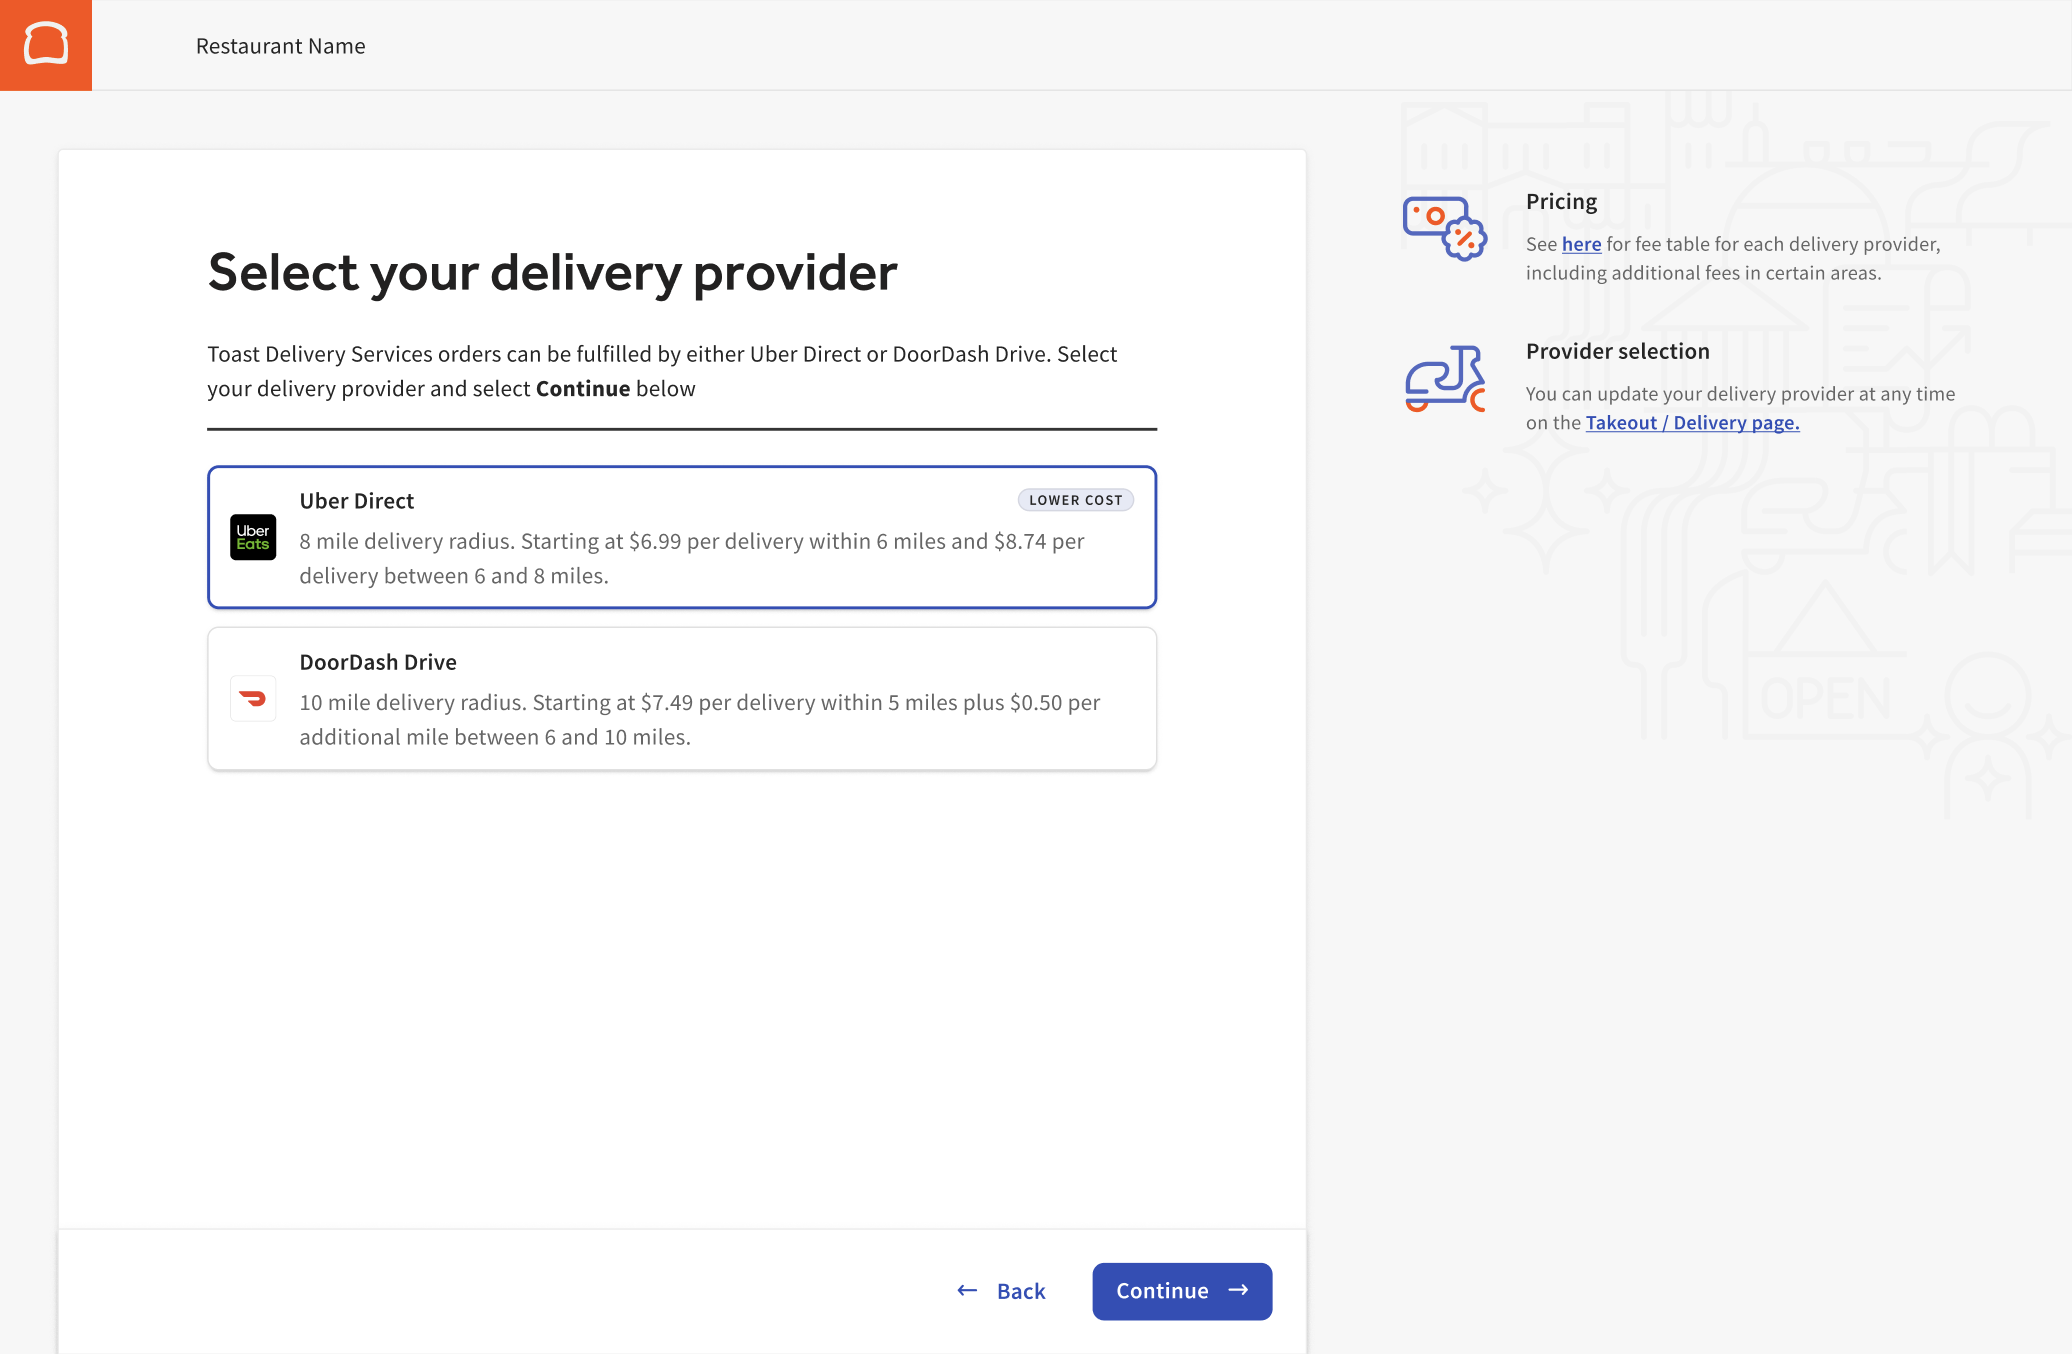This screenshot has width=2072, height=1354.
Task: Expand the Provider selection info section
Action: (1617, 351)
